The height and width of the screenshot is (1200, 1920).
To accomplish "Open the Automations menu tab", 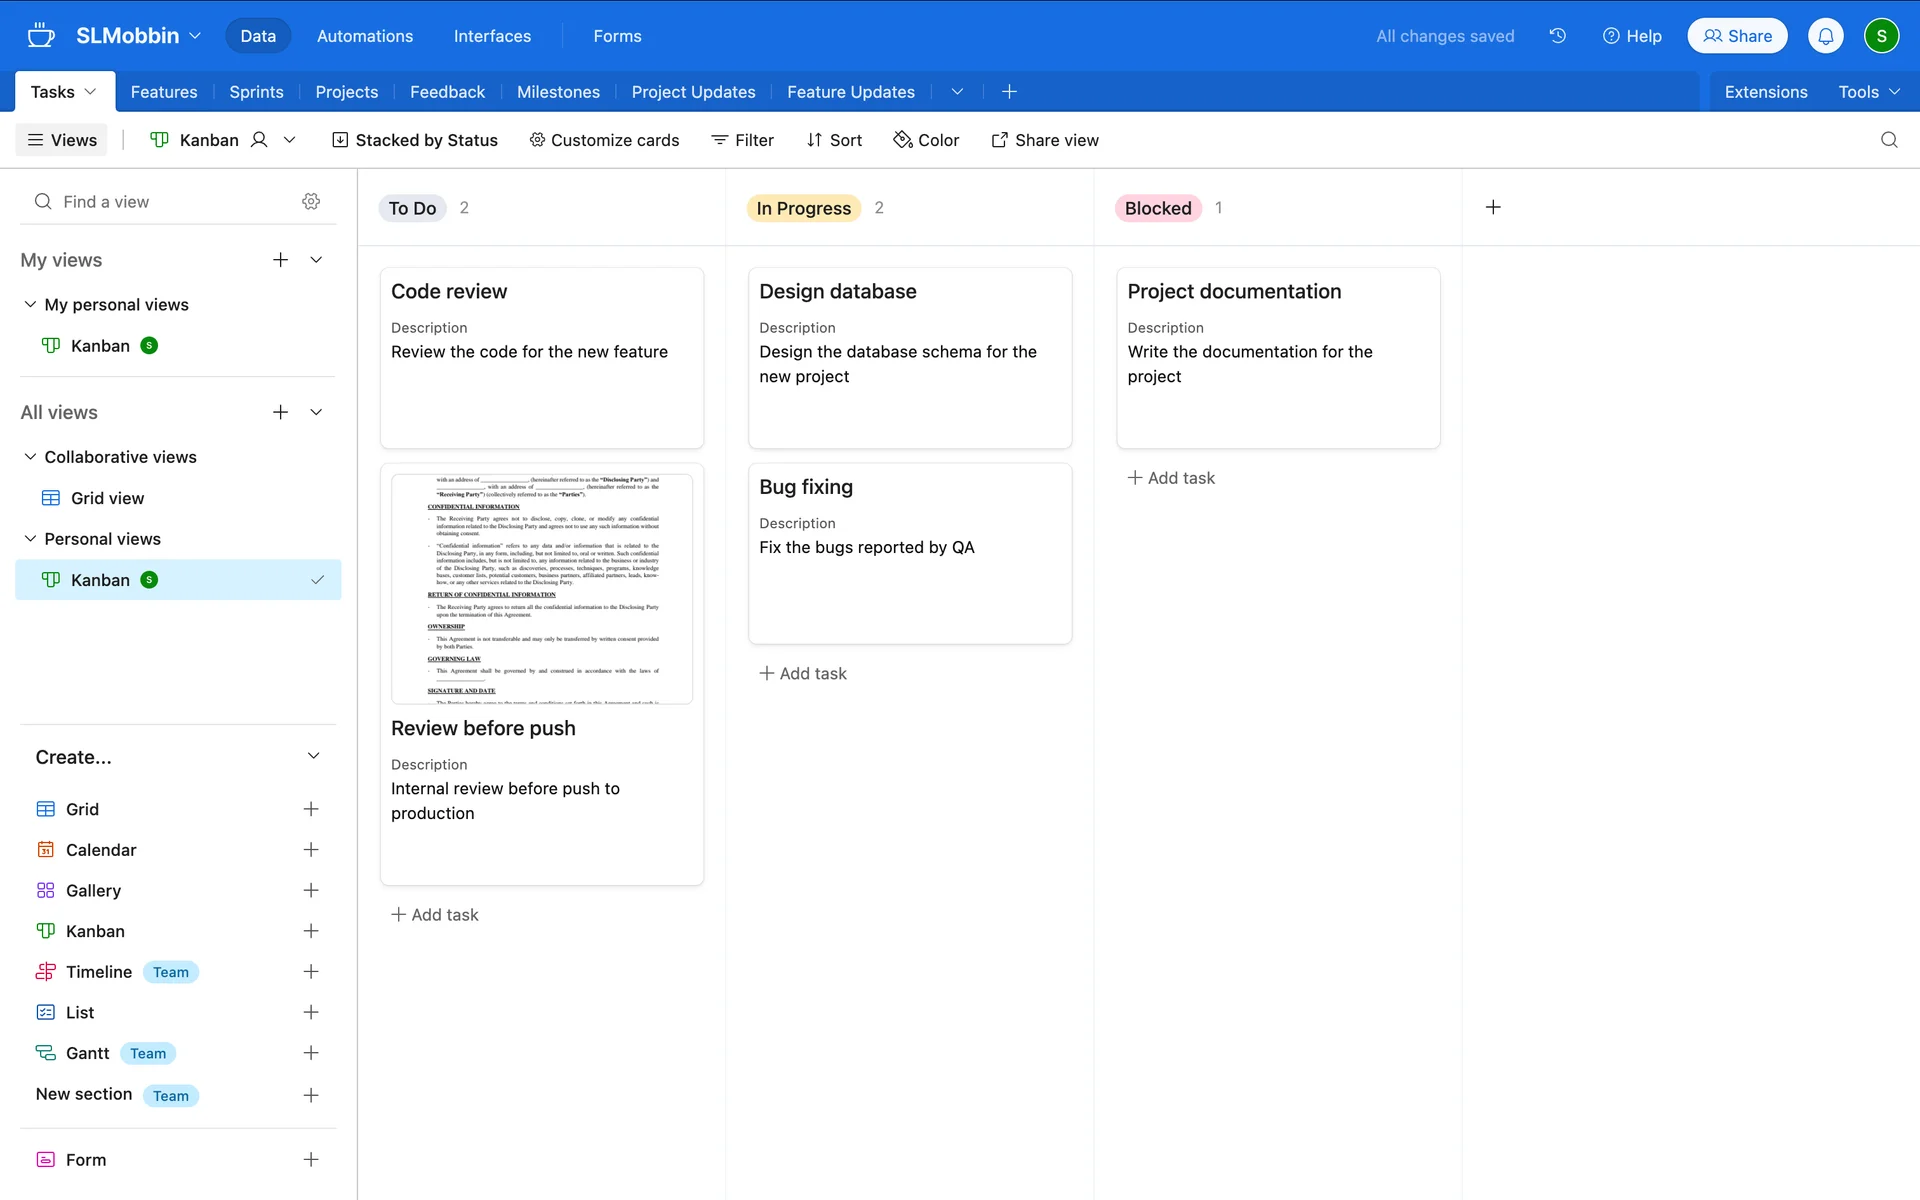I will (x=365, y=36).
